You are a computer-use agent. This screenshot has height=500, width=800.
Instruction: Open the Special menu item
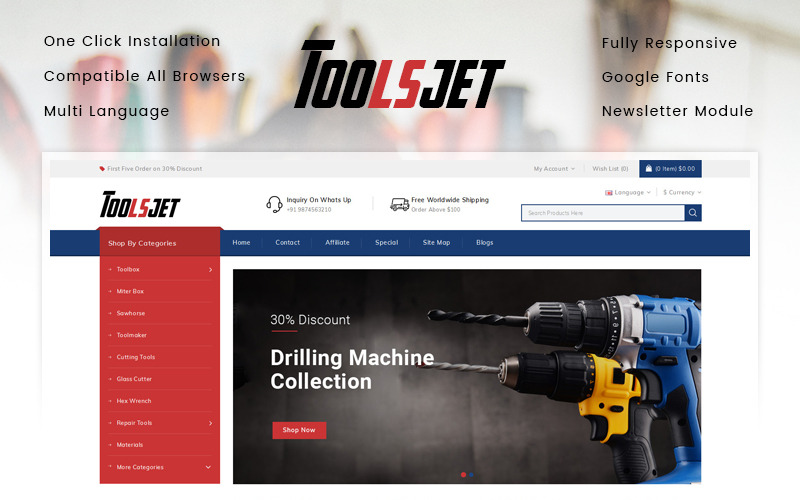click(387, 243)
